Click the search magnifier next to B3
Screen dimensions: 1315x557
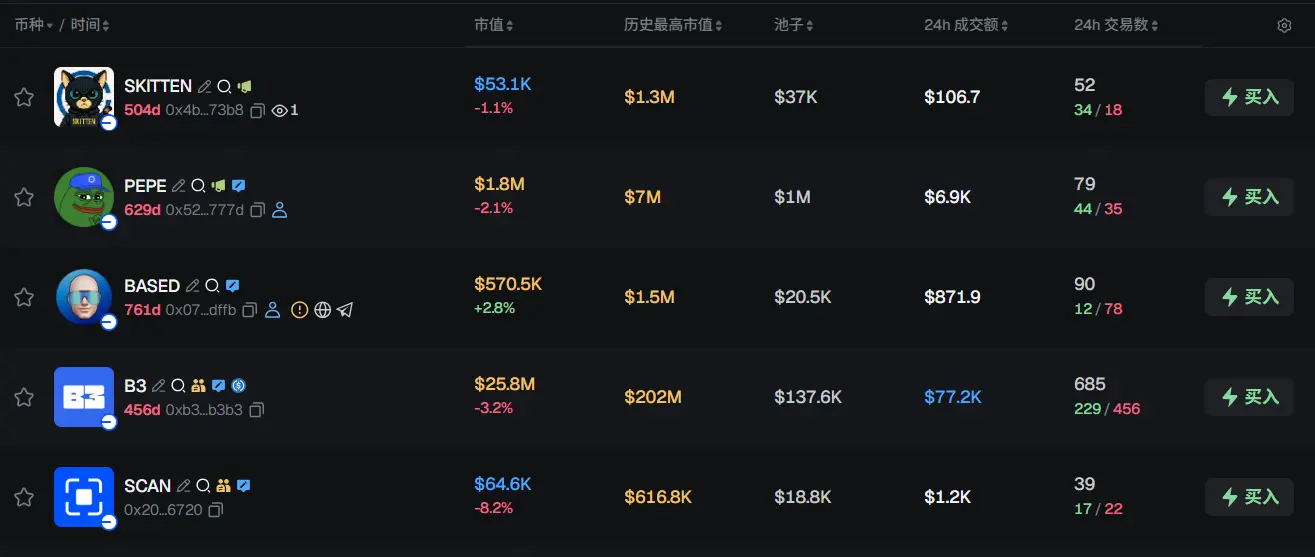click(x=178, y=386)
